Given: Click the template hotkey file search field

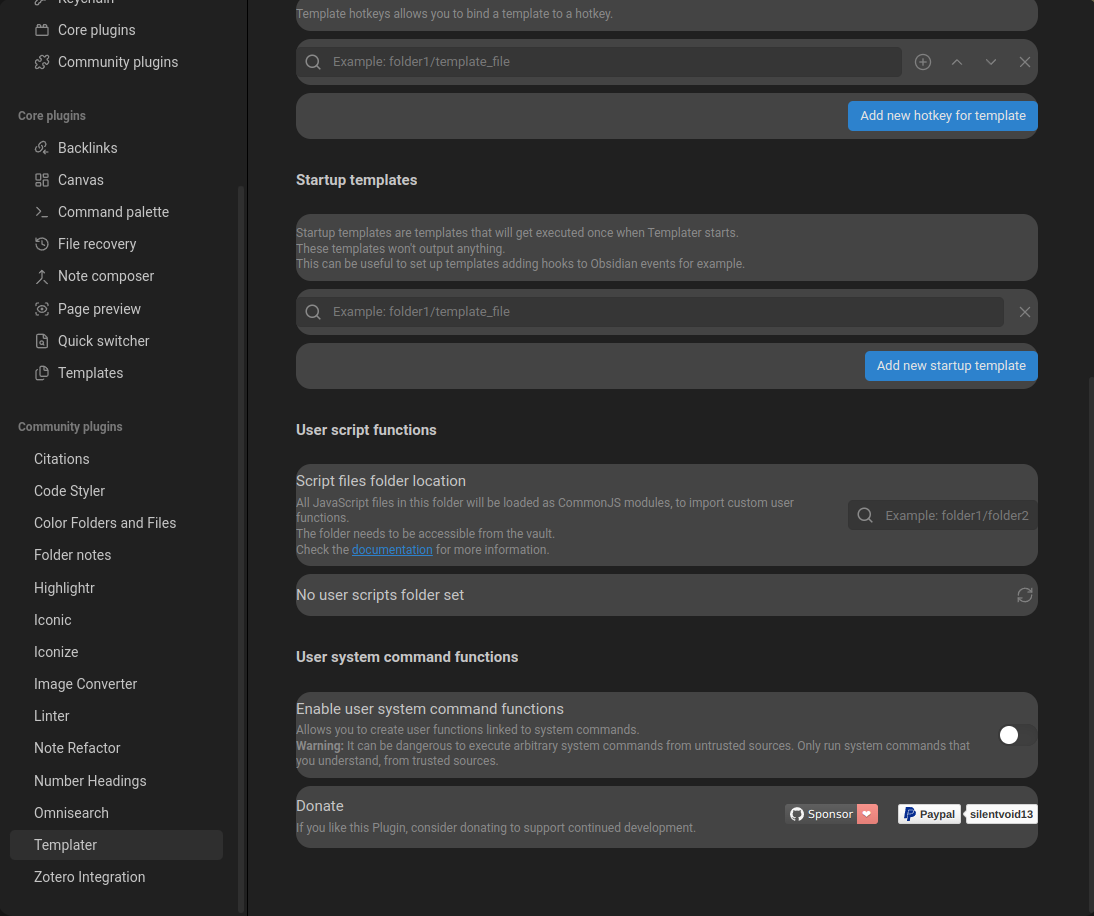Looking at the screenshot, I should [610, 62].
